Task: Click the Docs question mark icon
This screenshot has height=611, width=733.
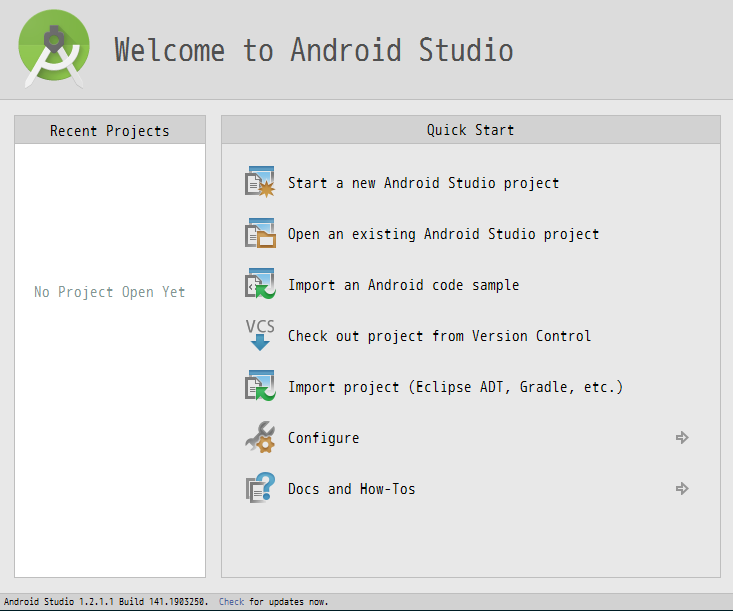Action: 260,488
